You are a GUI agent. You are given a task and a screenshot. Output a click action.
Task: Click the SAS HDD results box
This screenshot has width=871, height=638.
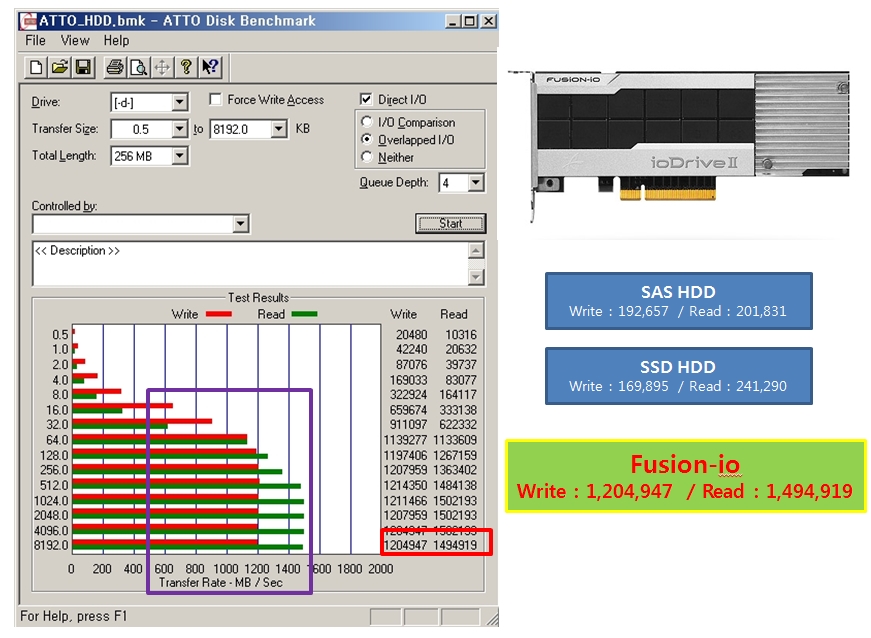click(x=679, y=301)
